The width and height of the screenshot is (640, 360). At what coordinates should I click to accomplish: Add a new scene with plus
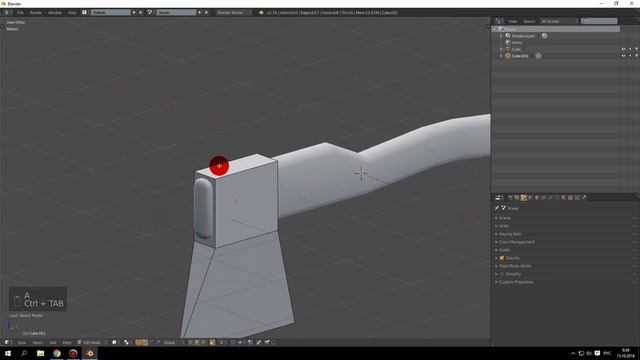click(200, 13)
